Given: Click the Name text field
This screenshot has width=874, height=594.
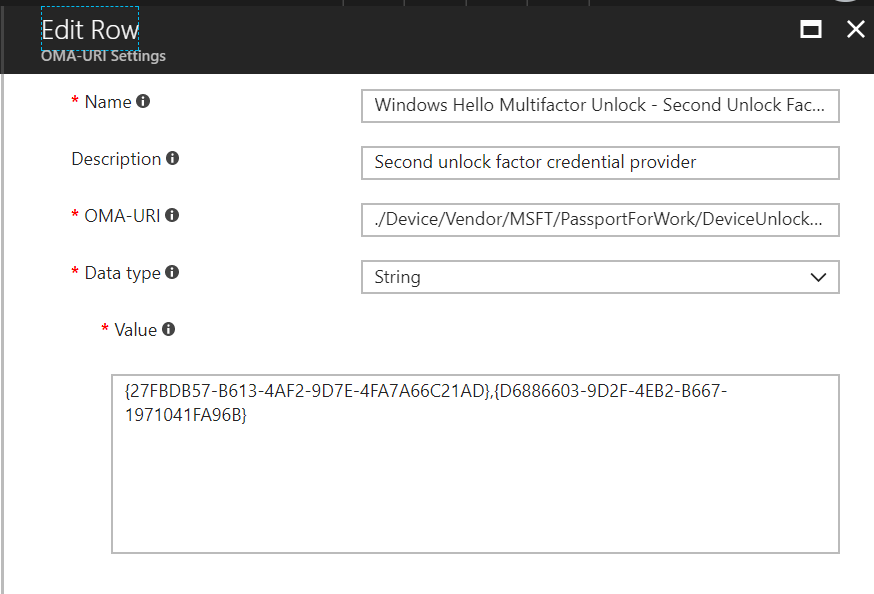Looking at the screenshot, I should [x=599, y=105].
